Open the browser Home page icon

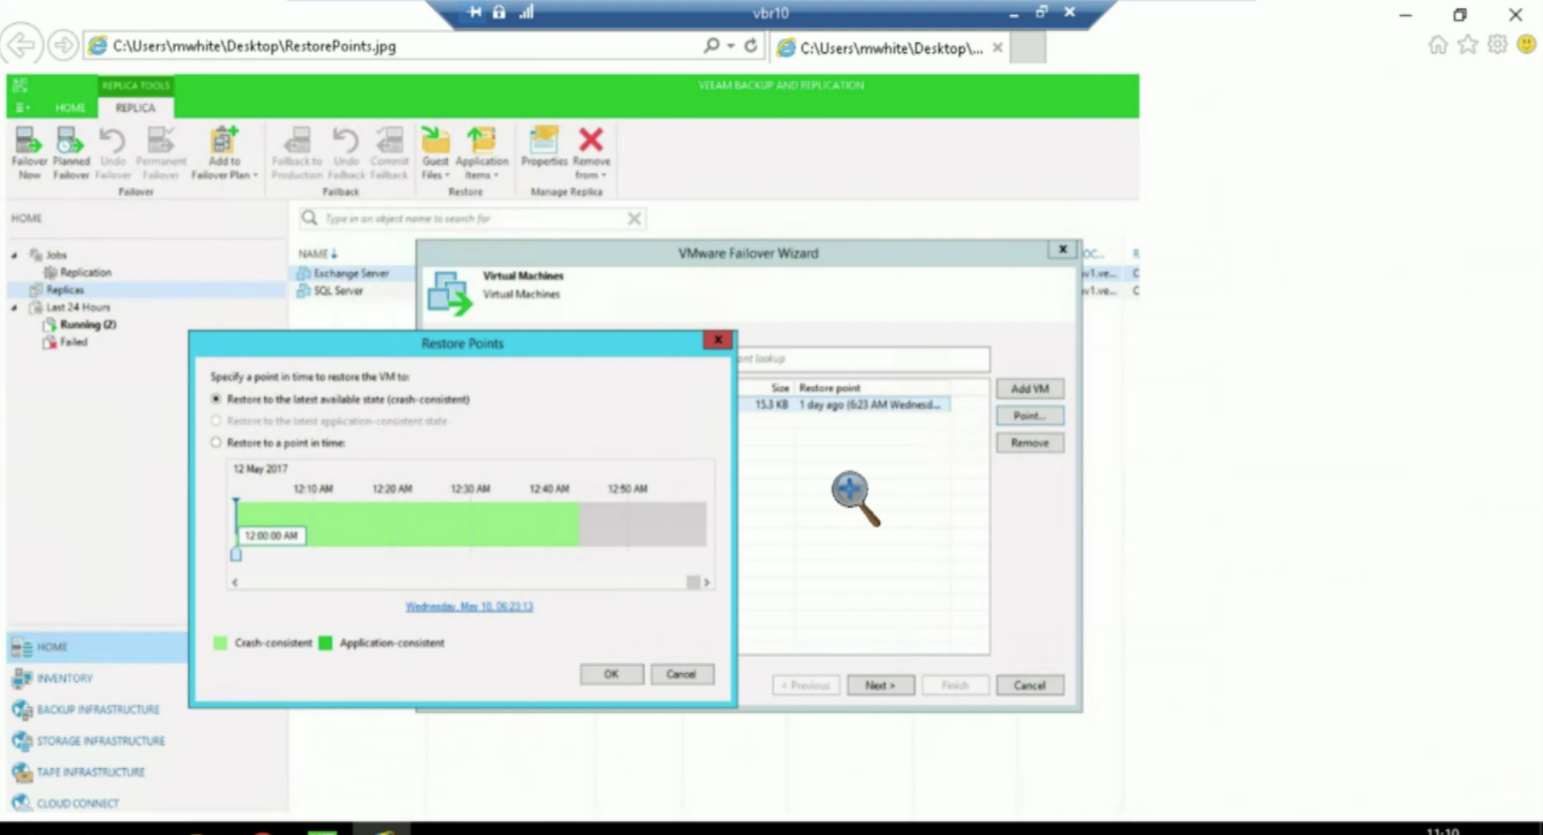pos(1438,44)
